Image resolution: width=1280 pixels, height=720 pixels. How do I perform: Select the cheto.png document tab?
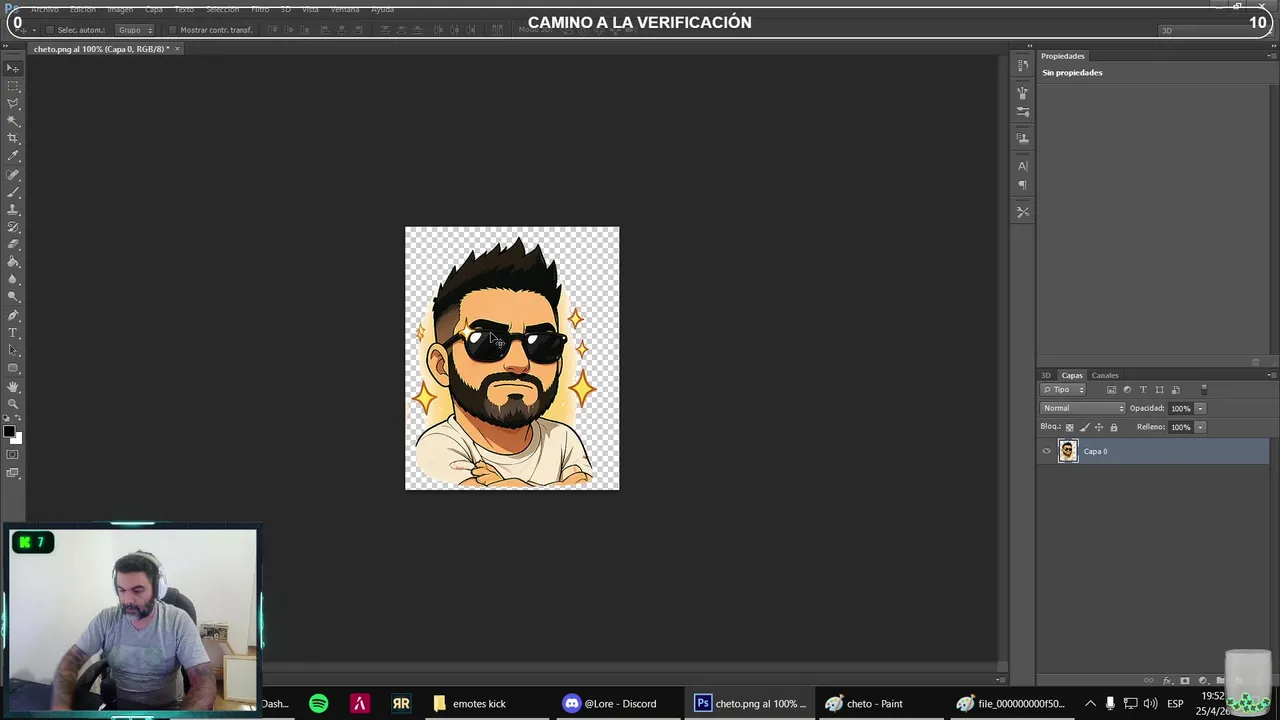pyautogui.click(x=101, y=49)
